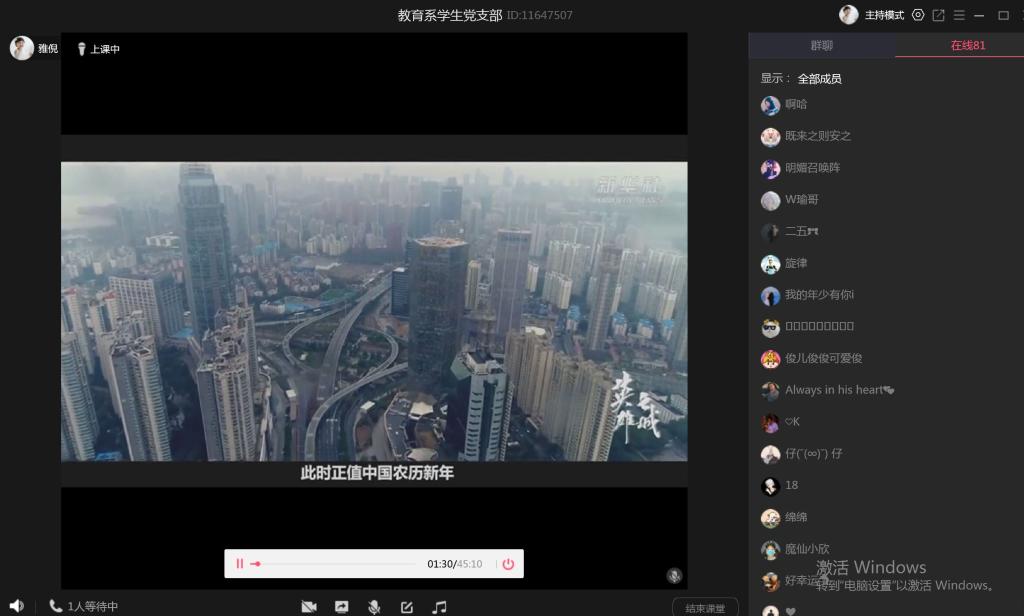The height and width of the screenshot is (616, 1024).
Task: Click the 结束课堂 button
Action: click(705, 608)
